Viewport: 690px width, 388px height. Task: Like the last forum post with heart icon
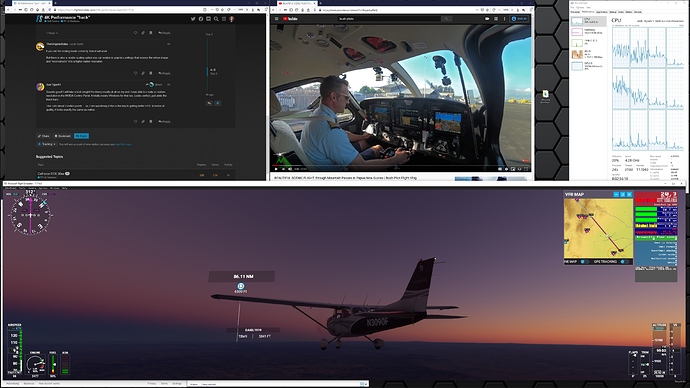click(x=136, y=121)
